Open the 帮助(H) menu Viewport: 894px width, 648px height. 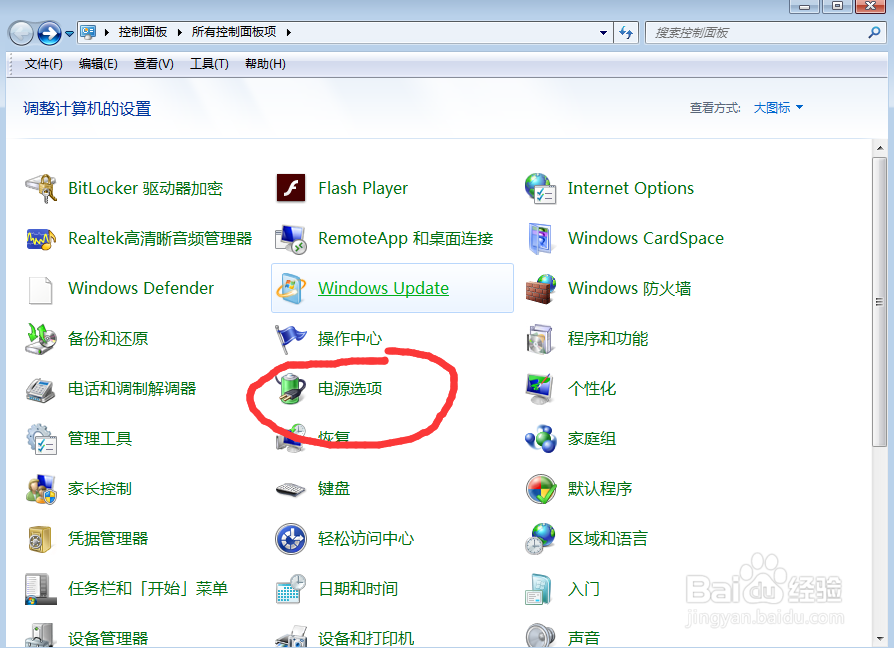tap(265, 64)
